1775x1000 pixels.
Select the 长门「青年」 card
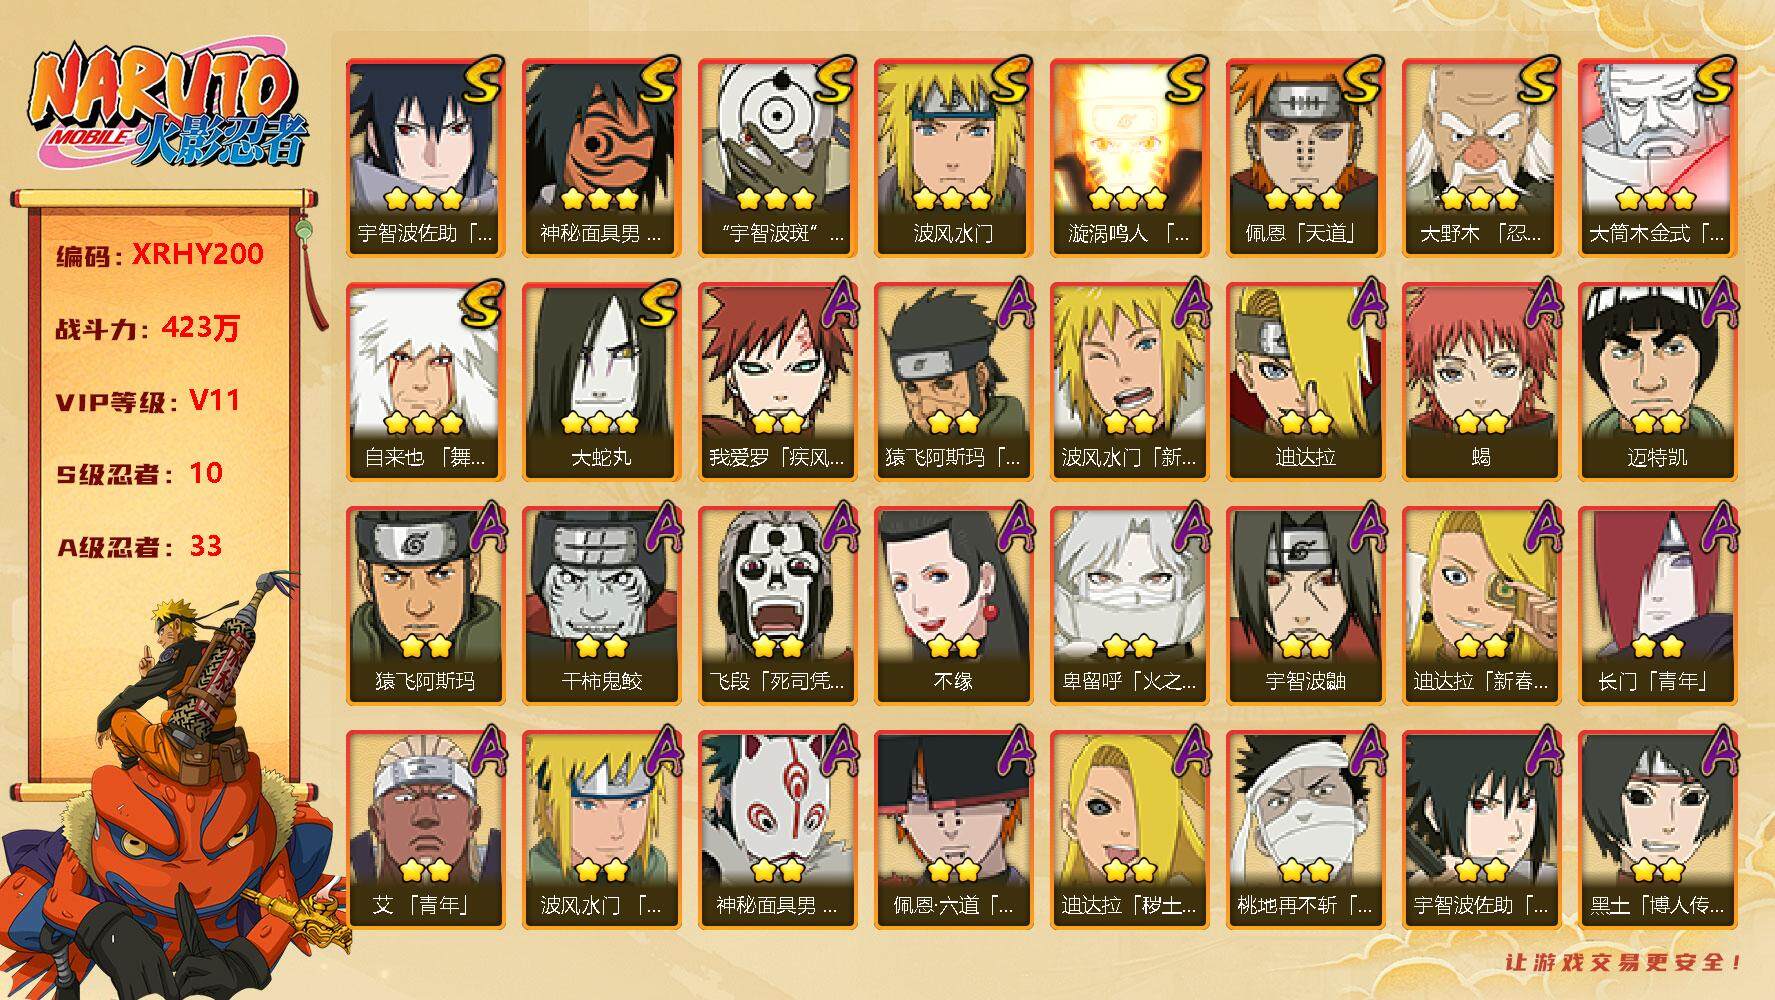click(x=1657, y=605)
